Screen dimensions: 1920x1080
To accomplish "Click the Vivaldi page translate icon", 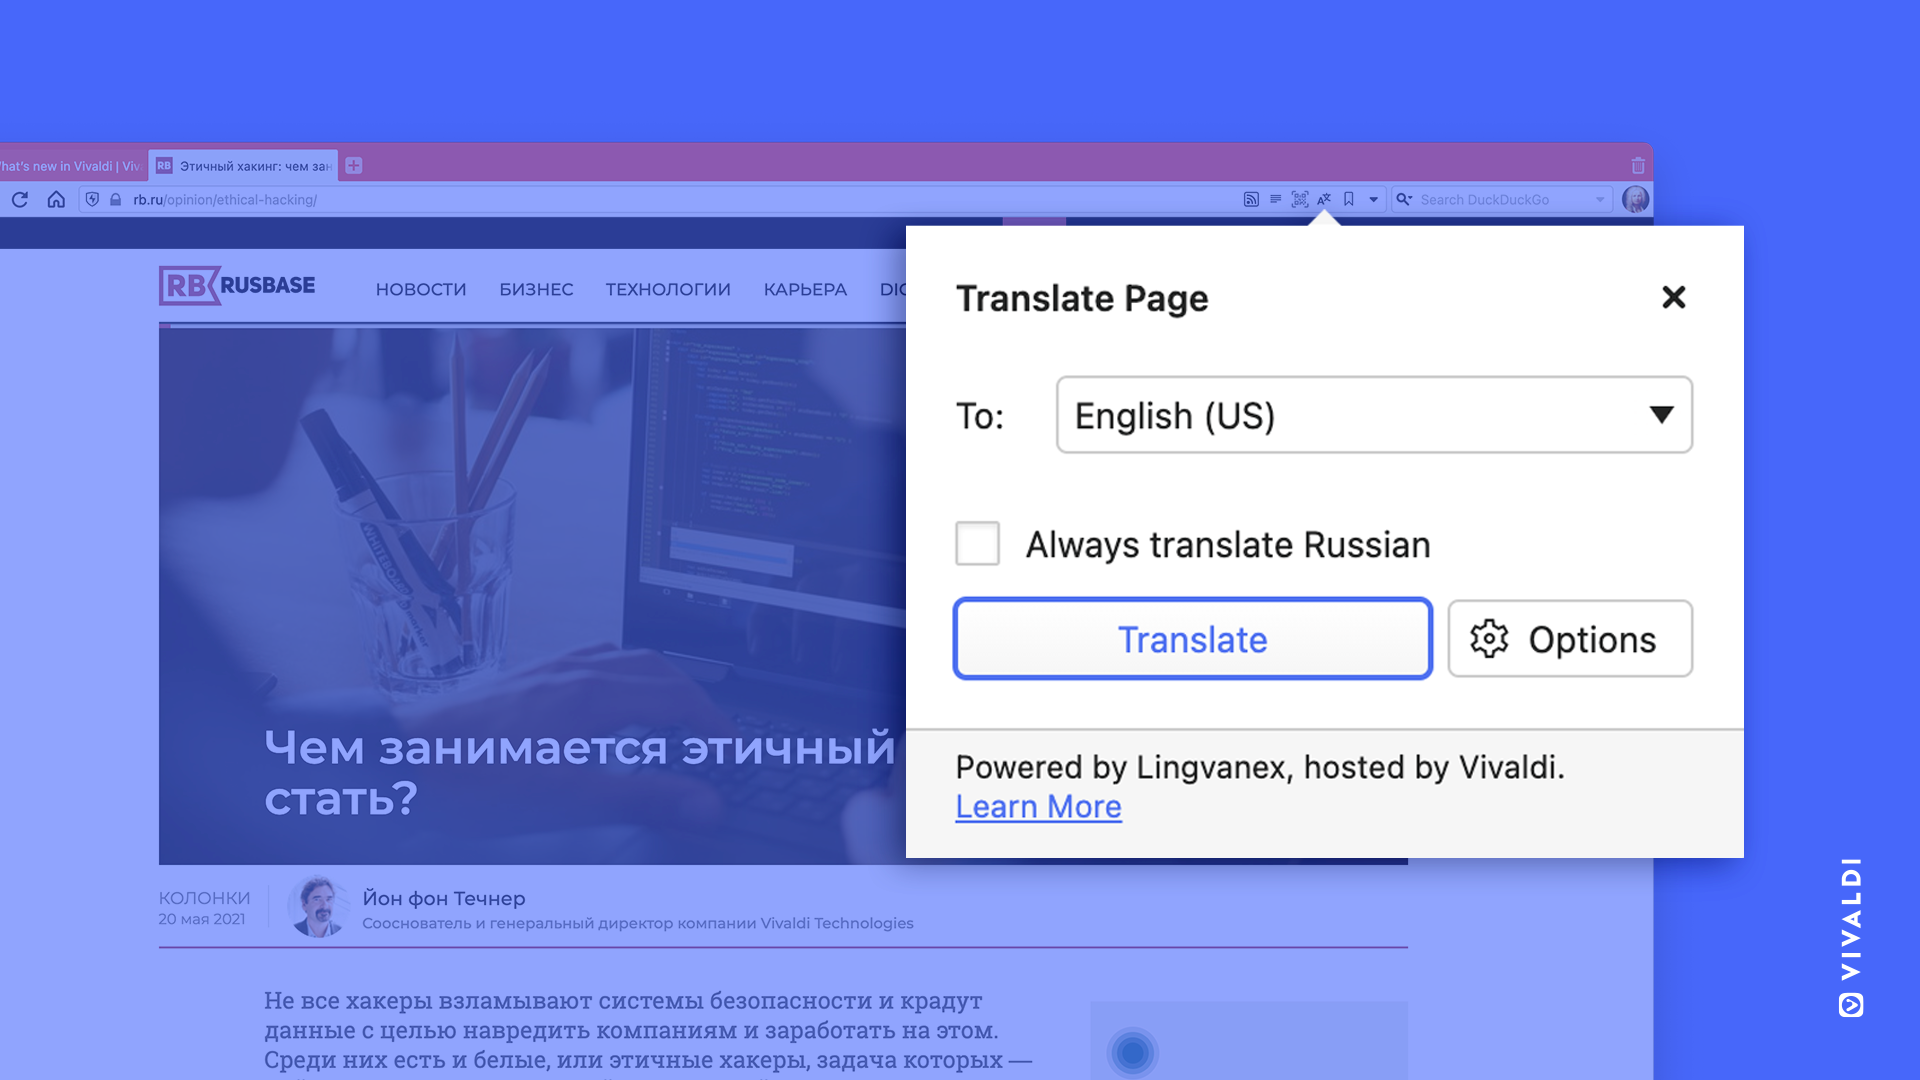I will [1325, 200].
